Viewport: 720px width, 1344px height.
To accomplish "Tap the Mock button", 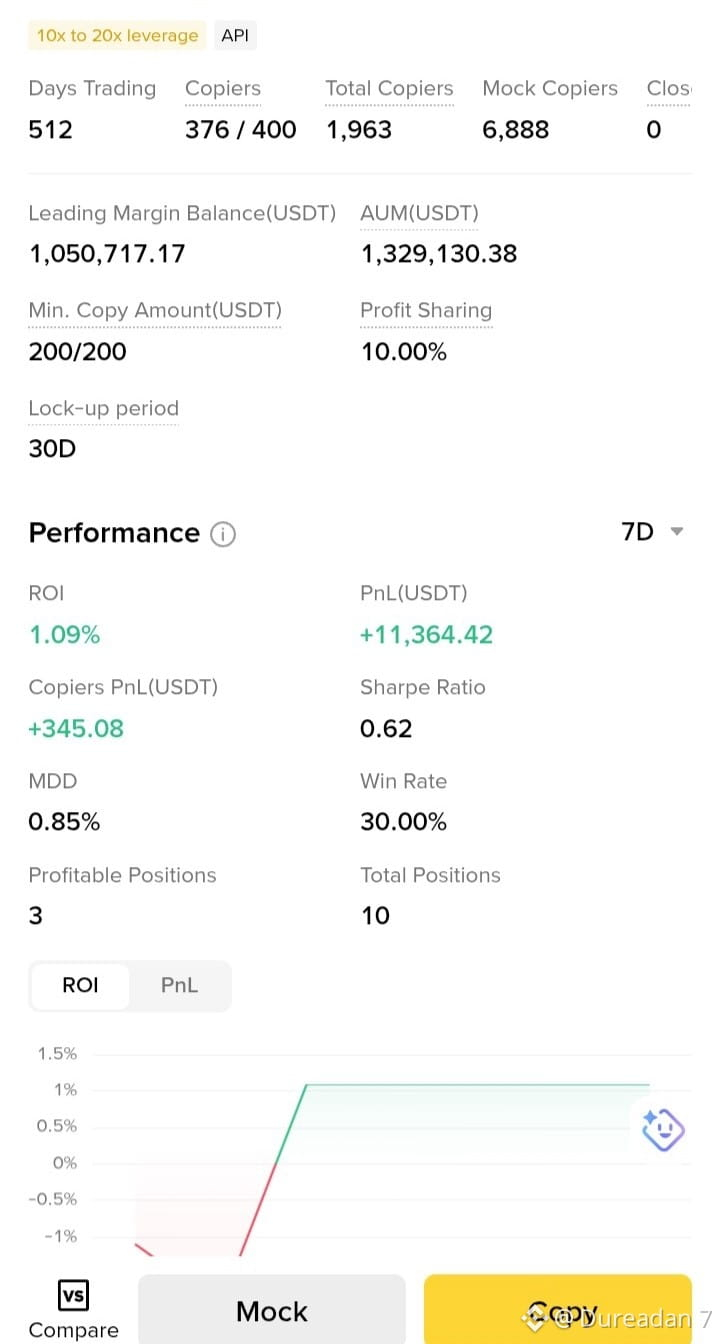I will tap(272, 1309).
